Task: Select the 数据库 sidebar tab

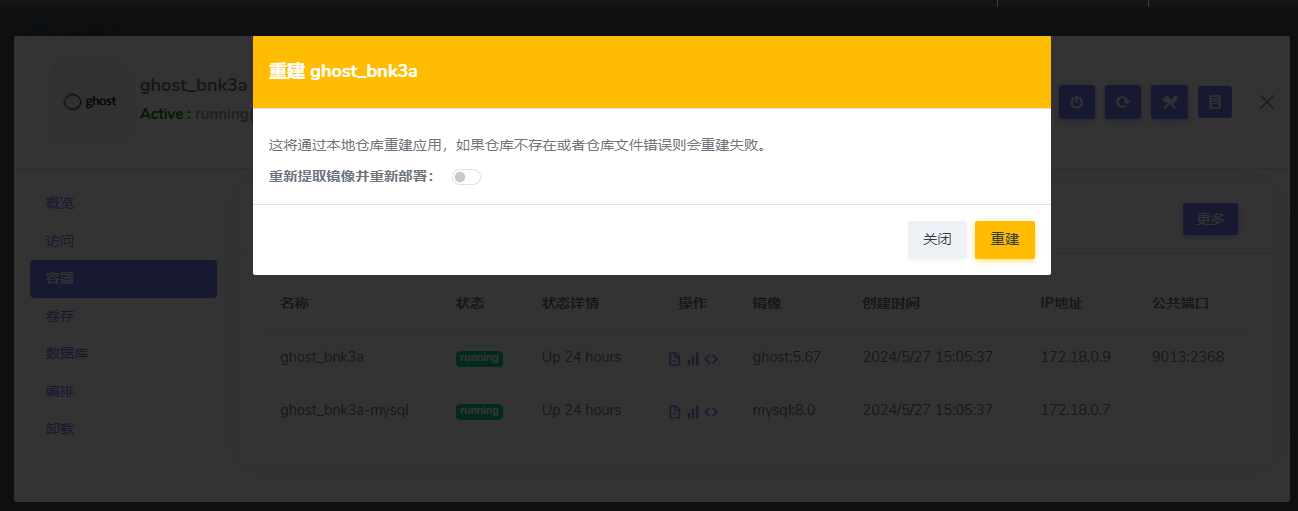Action: [66, 354]
